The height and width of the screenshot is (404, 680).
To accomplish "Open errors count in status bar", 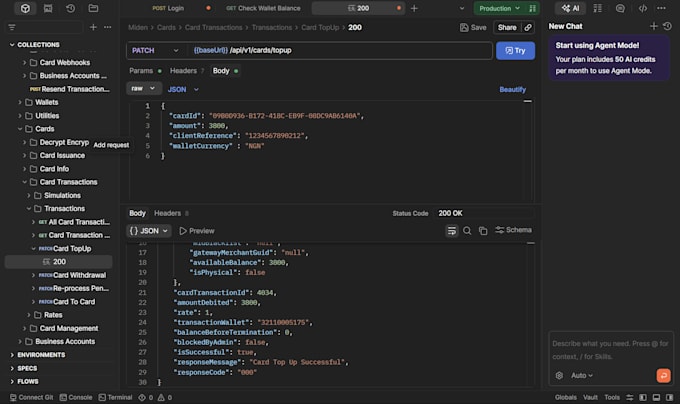I will click(146, 397).
